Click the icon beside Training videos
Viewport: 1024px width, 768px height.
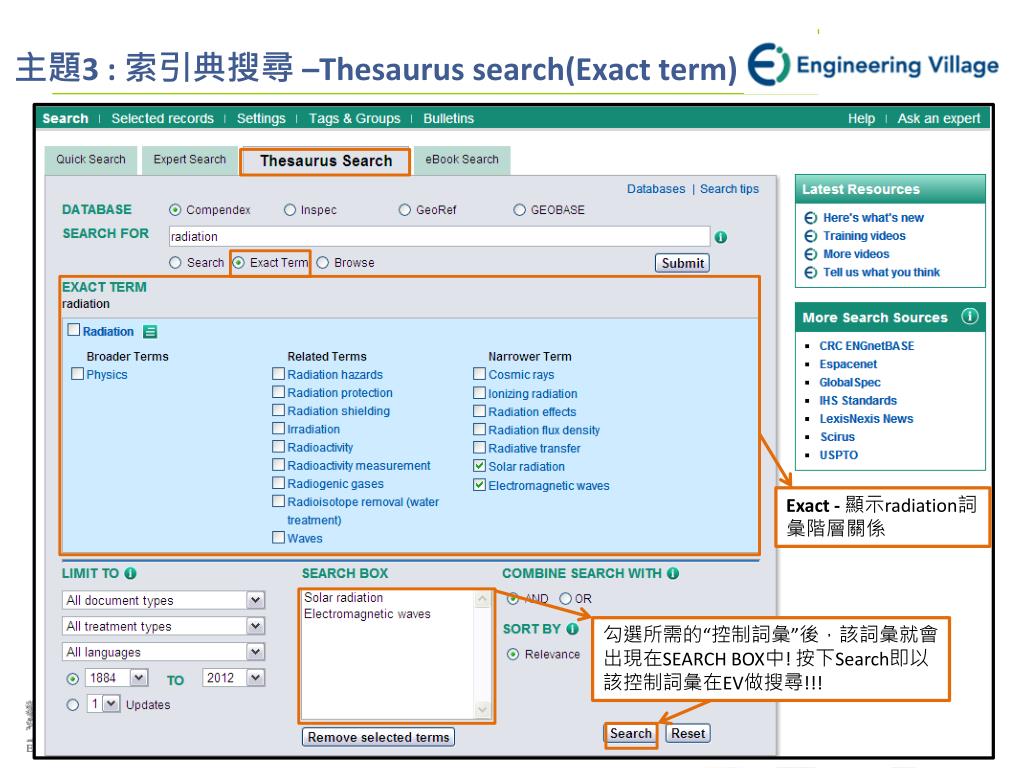(810, 236)
